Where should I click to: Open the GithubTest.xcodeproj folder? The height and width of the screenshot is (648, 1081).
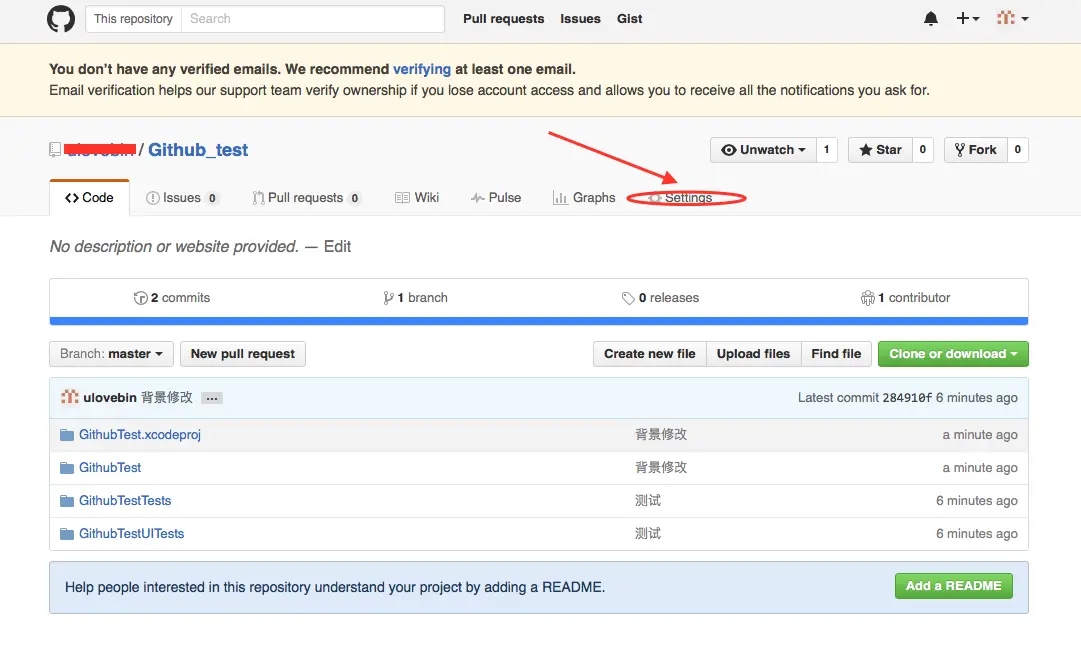tap(140, 435)
